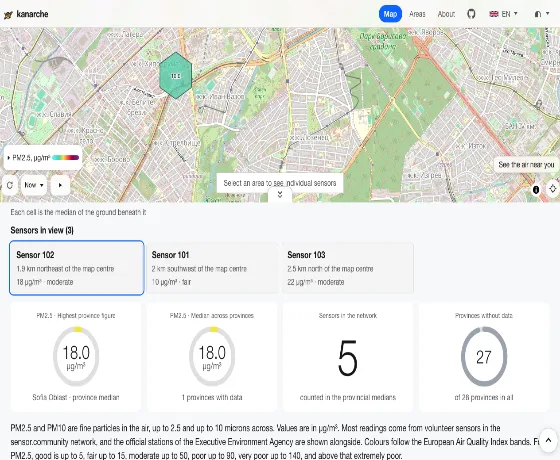Click the scroll to top arrow button
The height and width of the screenshot is (460, 560).
tap(548, 441)
